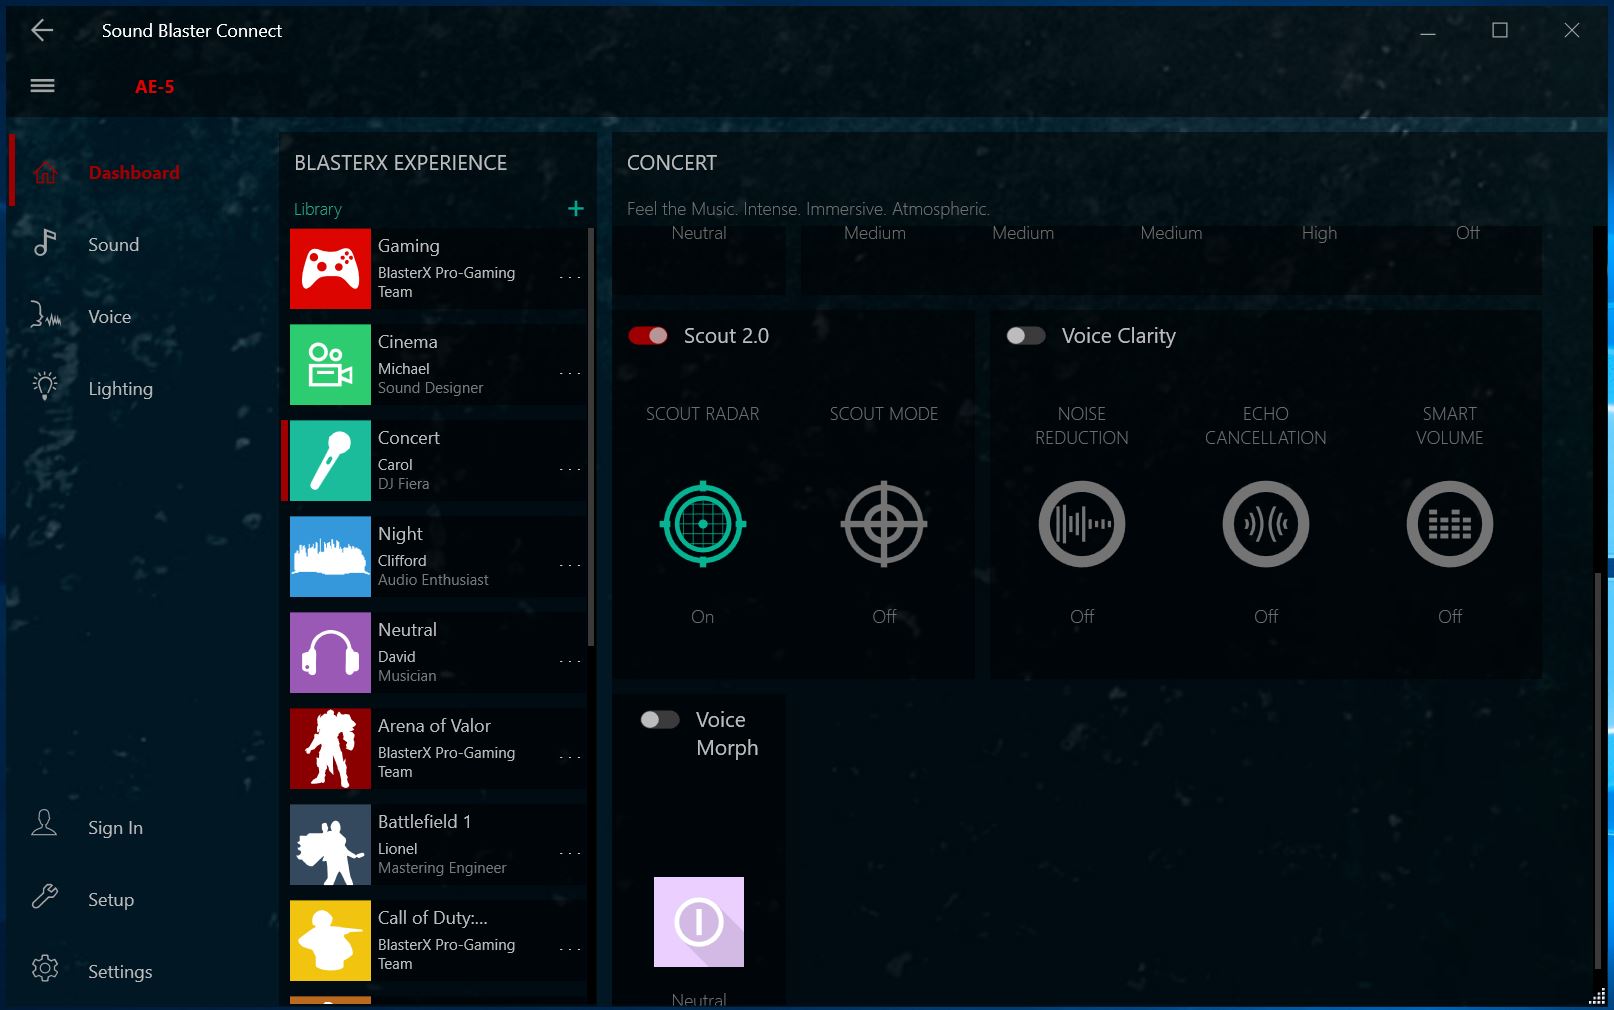Open the Voice section
Image resolution: width=1614 pixels, height=1010 pixels.
[x=109, y=316]
